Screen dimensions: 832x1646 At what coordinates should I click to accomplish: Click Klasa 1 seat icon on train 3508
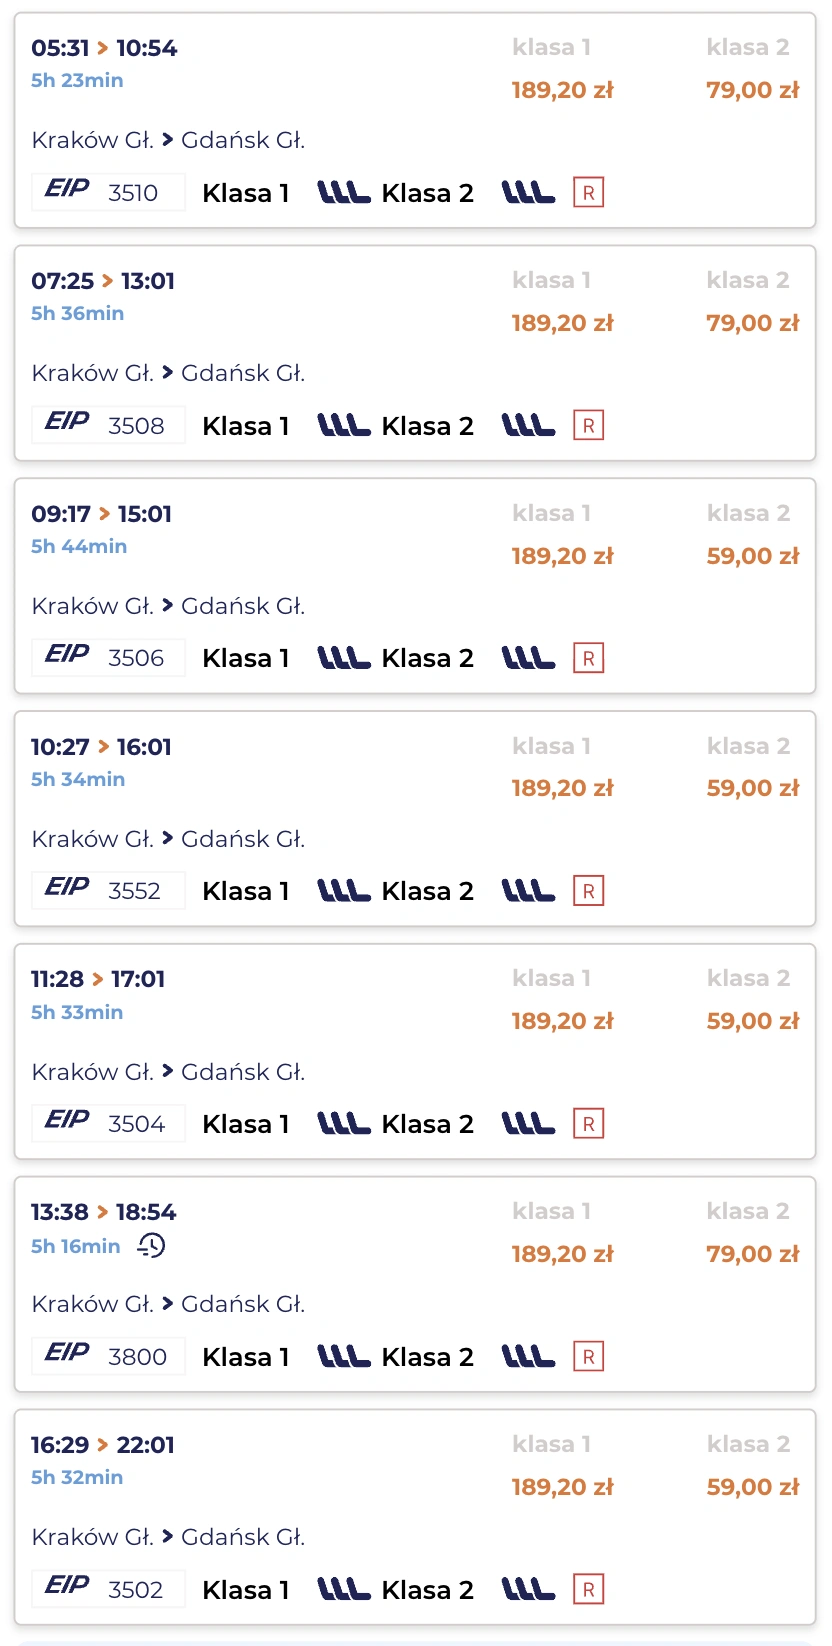pyautogui.click(x=343, y=426)
